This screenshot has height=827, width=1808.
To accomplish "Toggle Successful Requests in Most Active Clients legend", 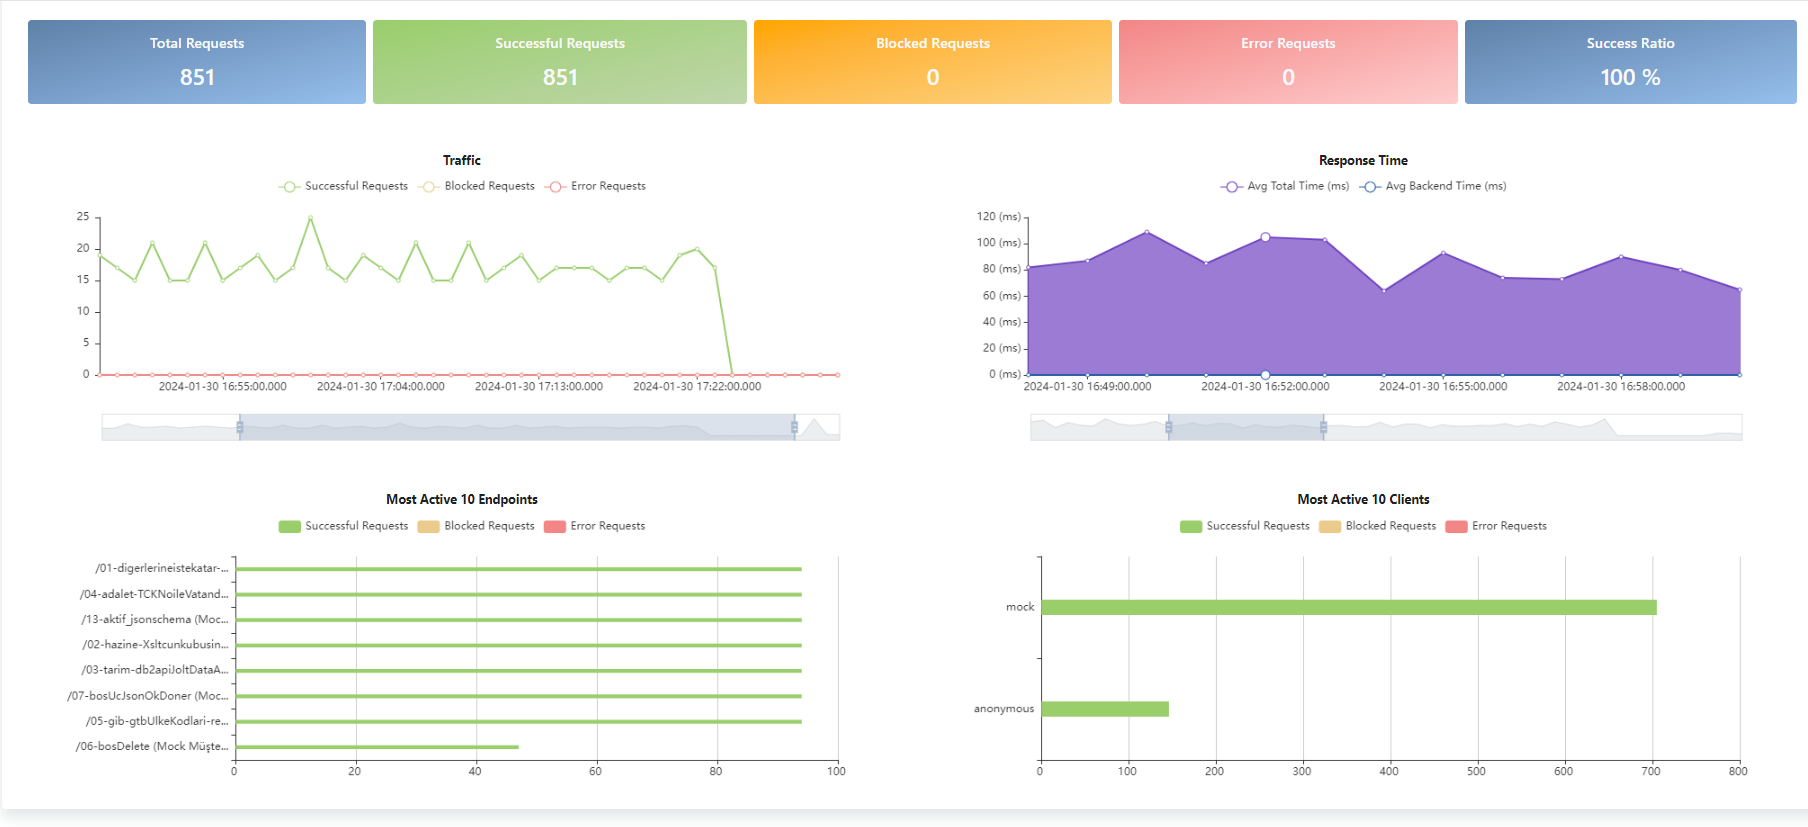I will [x=1245, y=526].
